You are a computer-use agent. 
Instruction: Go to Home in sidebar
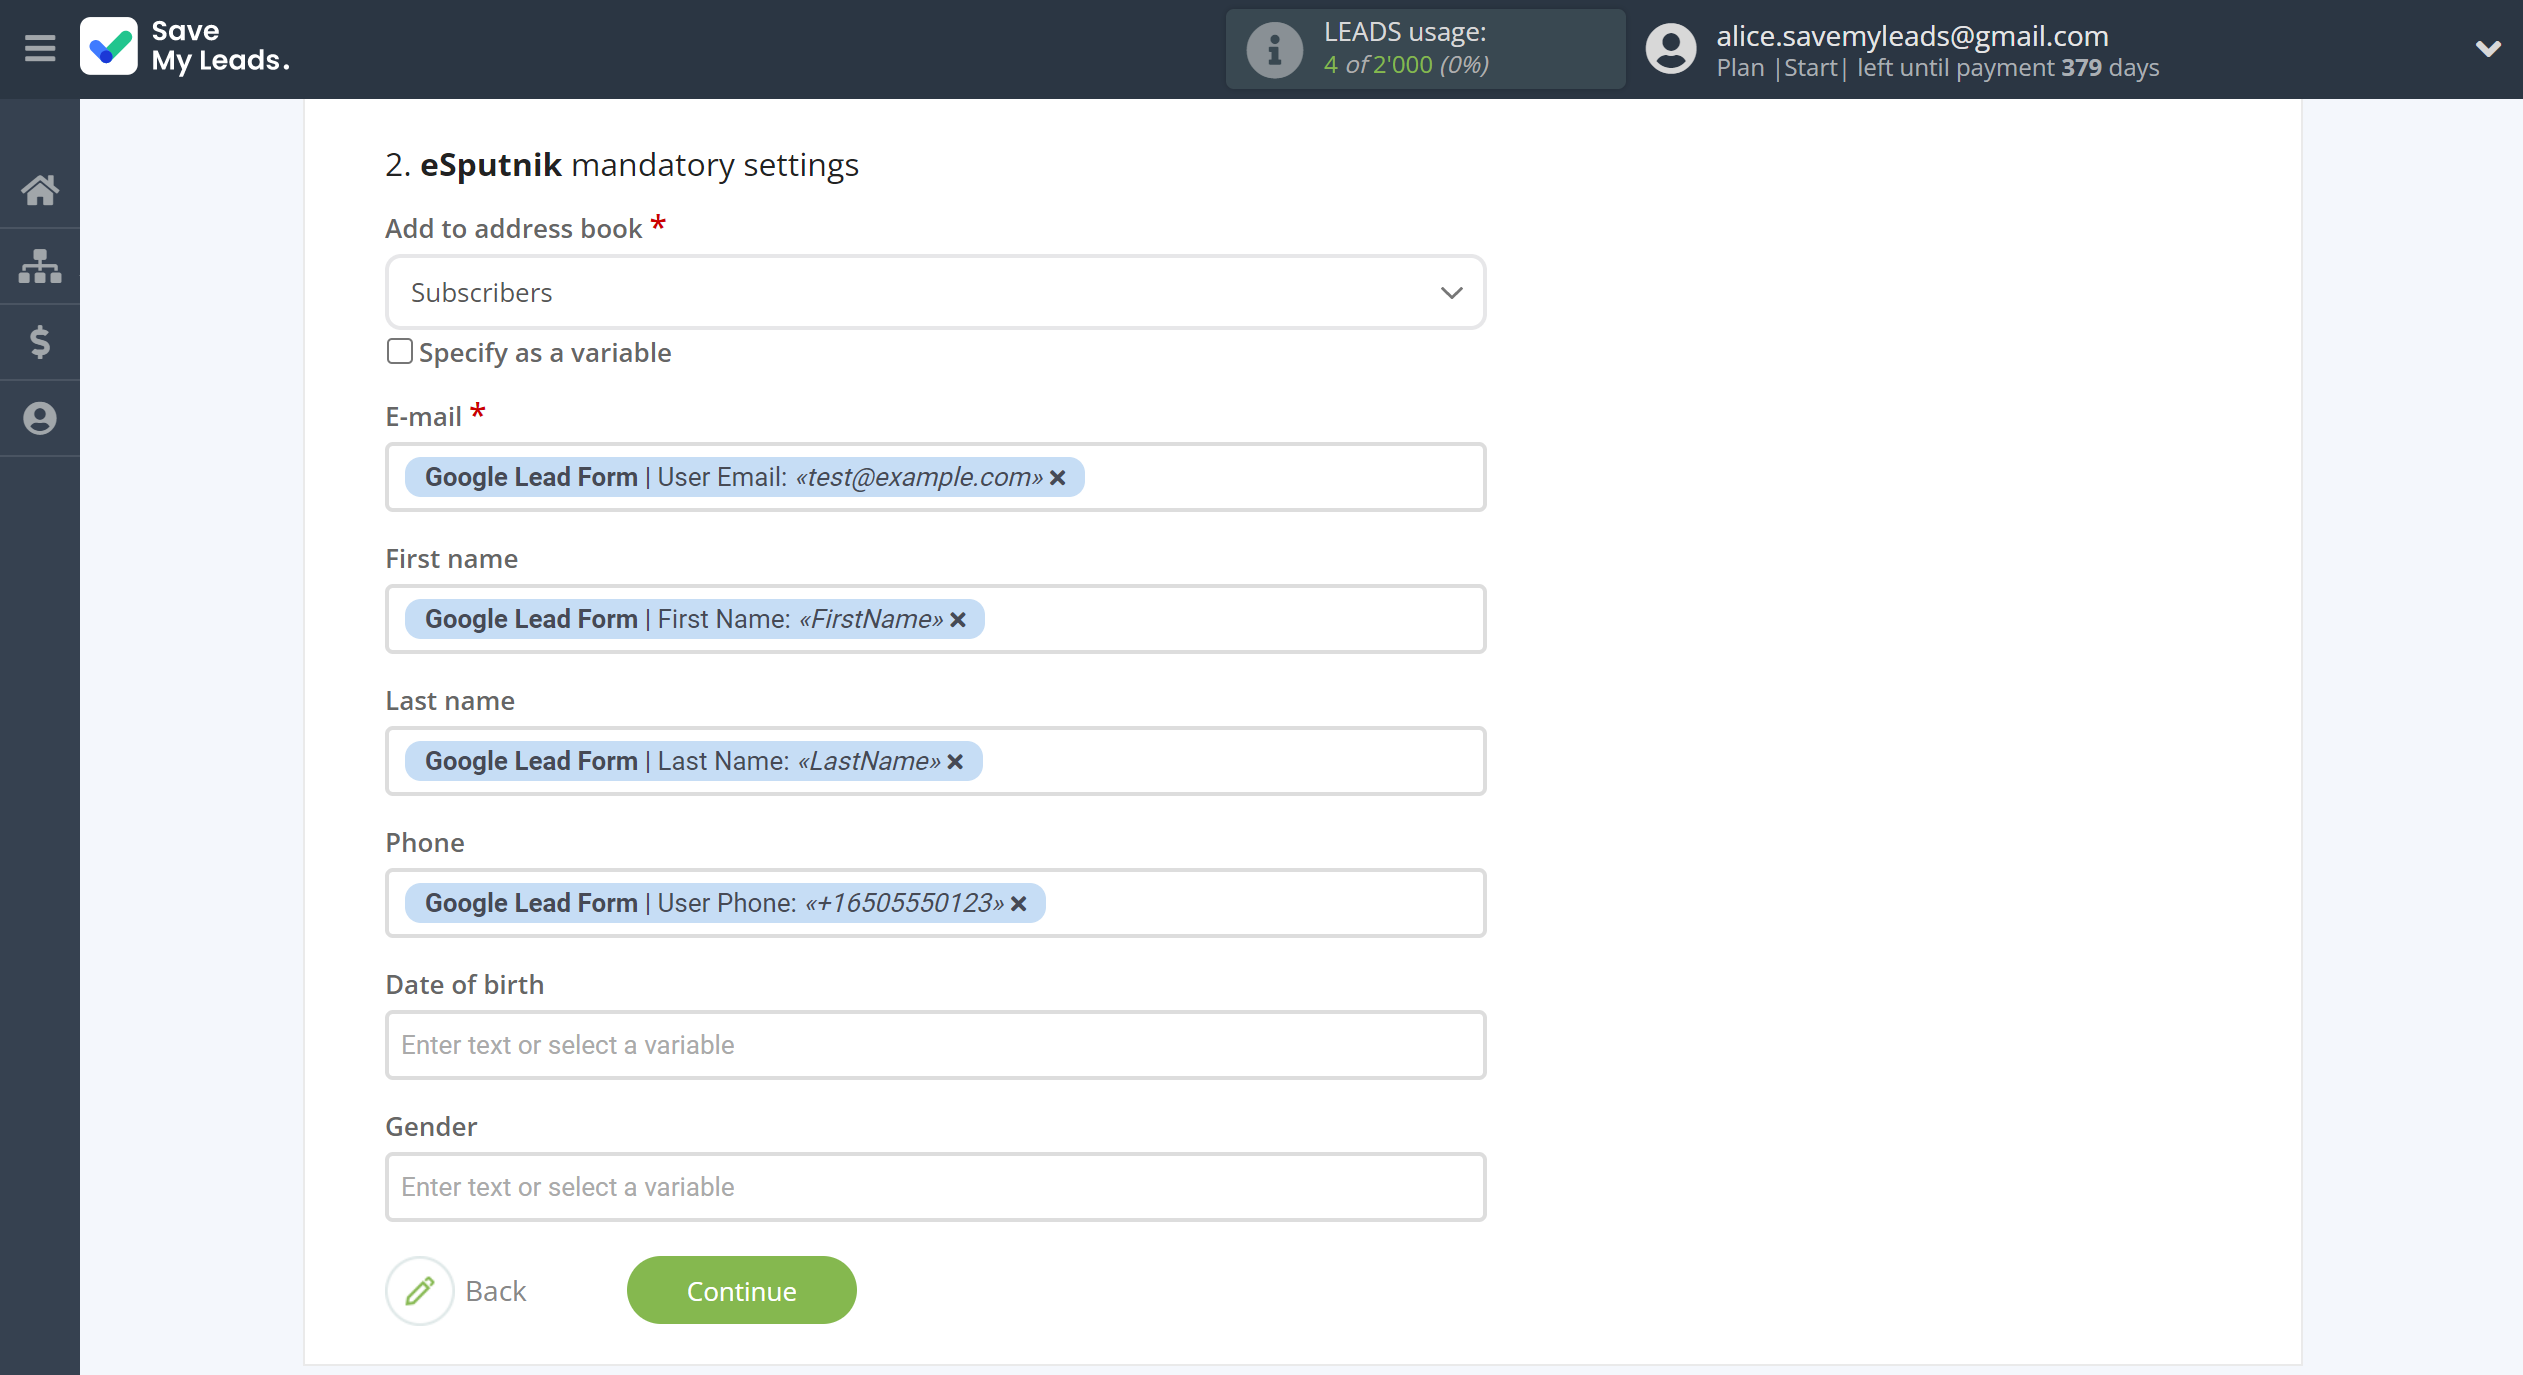pyautogui.click(x=40, y=189)
